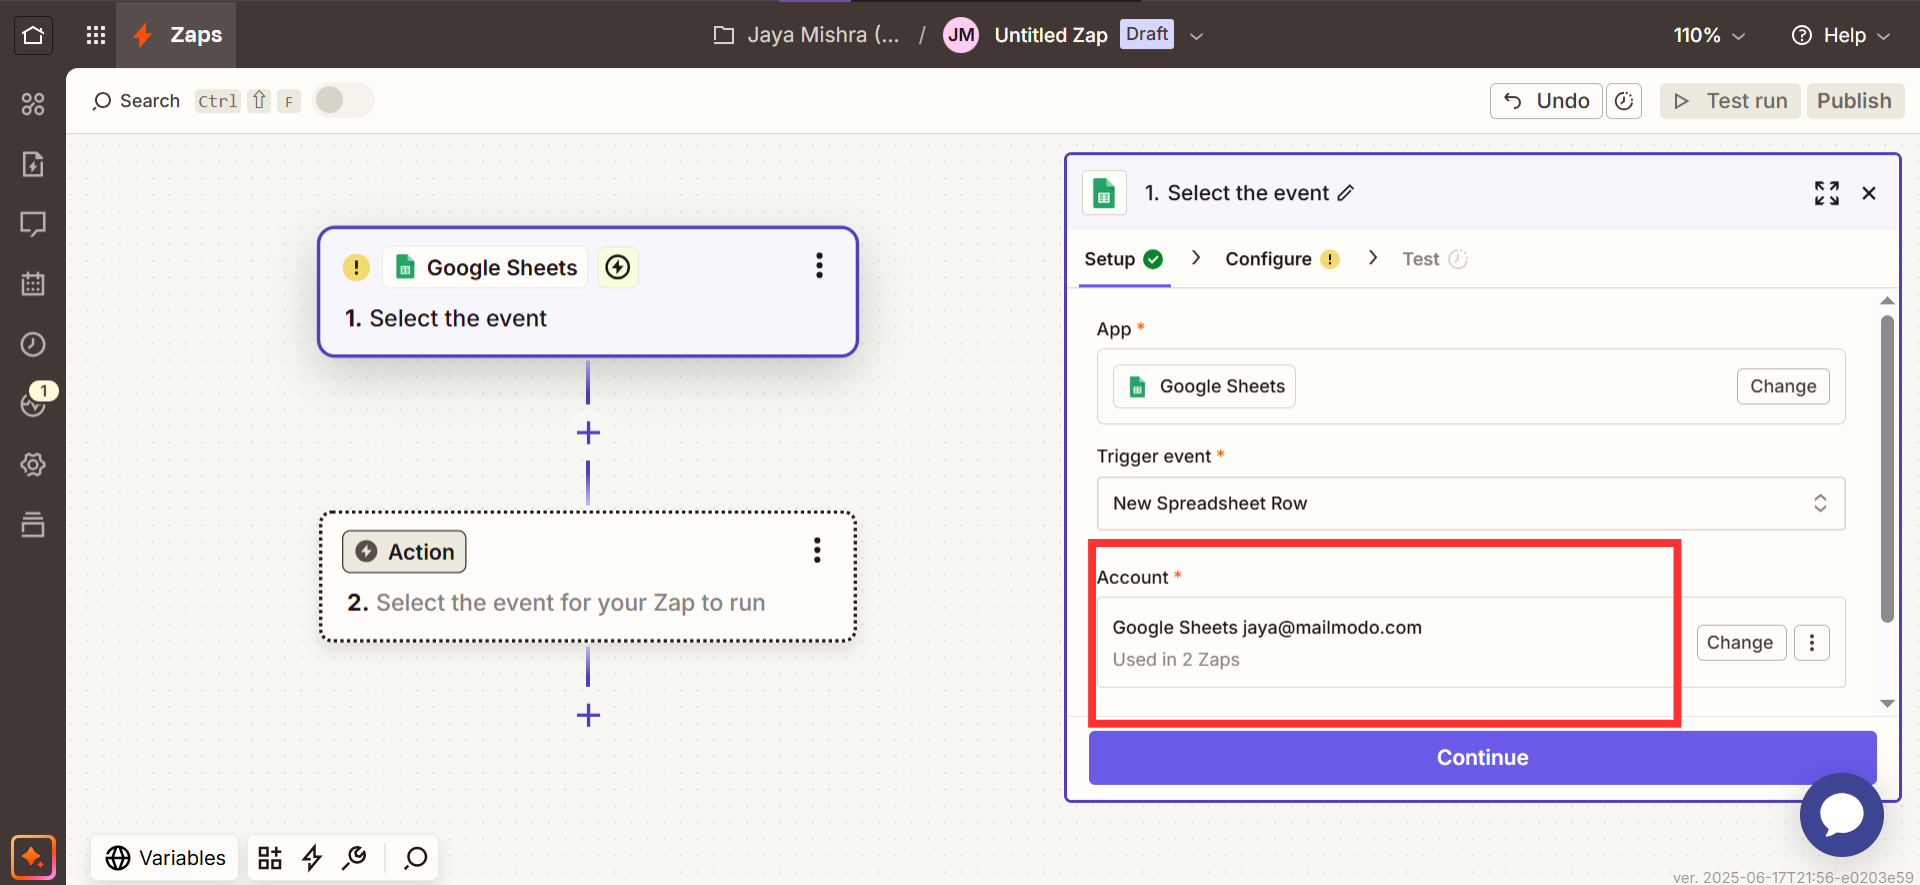Click the Google Sheets app icon in panel header

[x=1104, y=193]
